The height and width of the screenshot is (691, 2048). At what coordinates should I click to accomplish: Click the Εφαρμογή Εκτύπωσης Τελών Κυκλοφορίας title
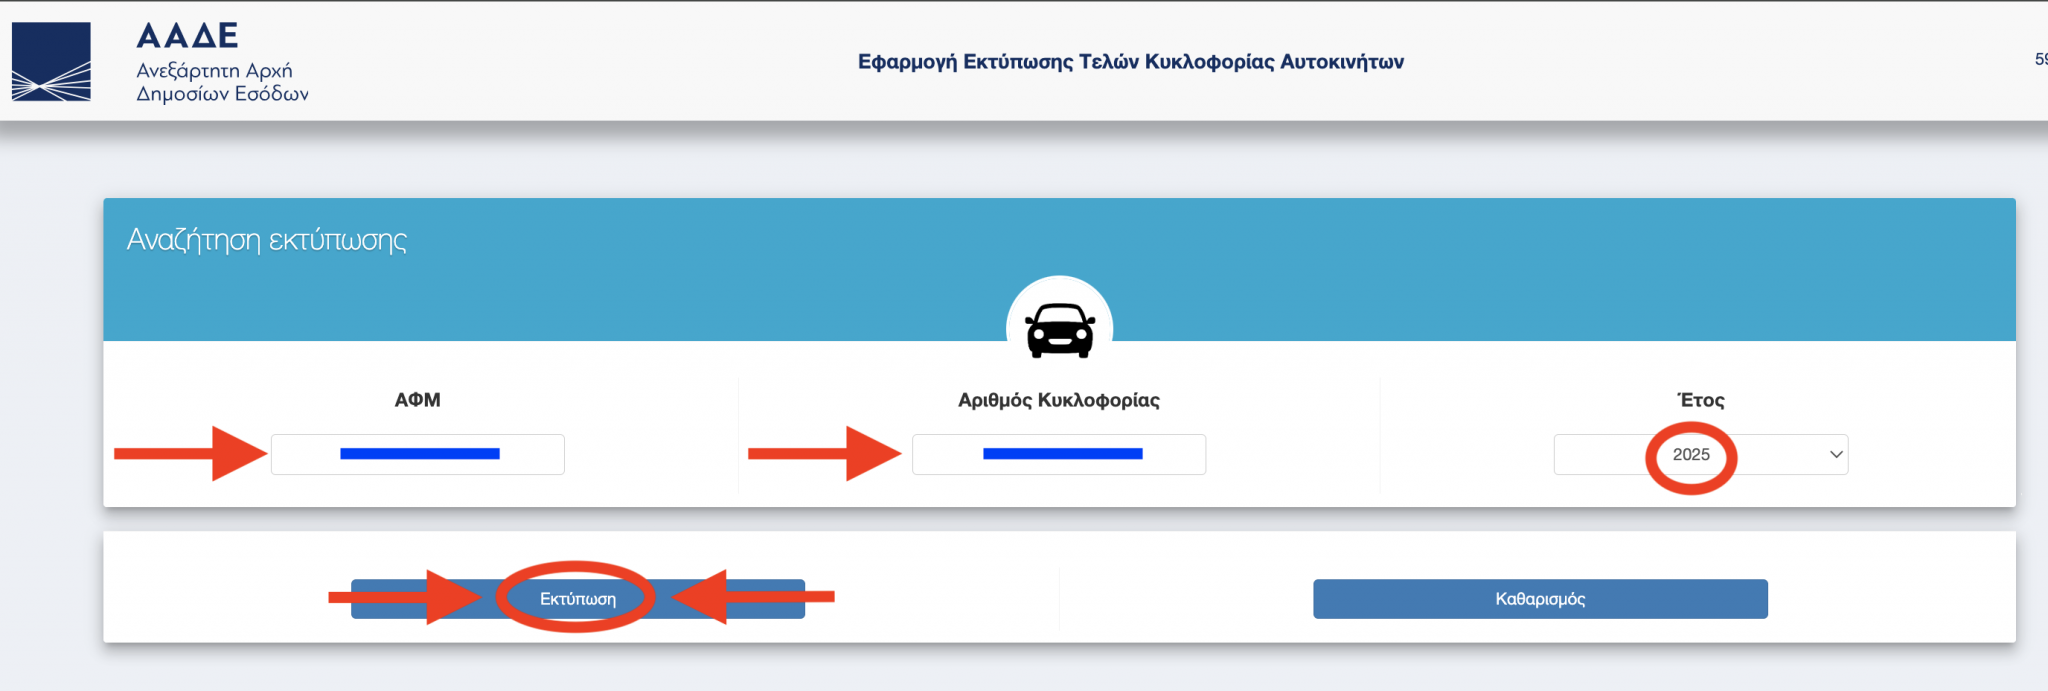[x=1131, y=62]
